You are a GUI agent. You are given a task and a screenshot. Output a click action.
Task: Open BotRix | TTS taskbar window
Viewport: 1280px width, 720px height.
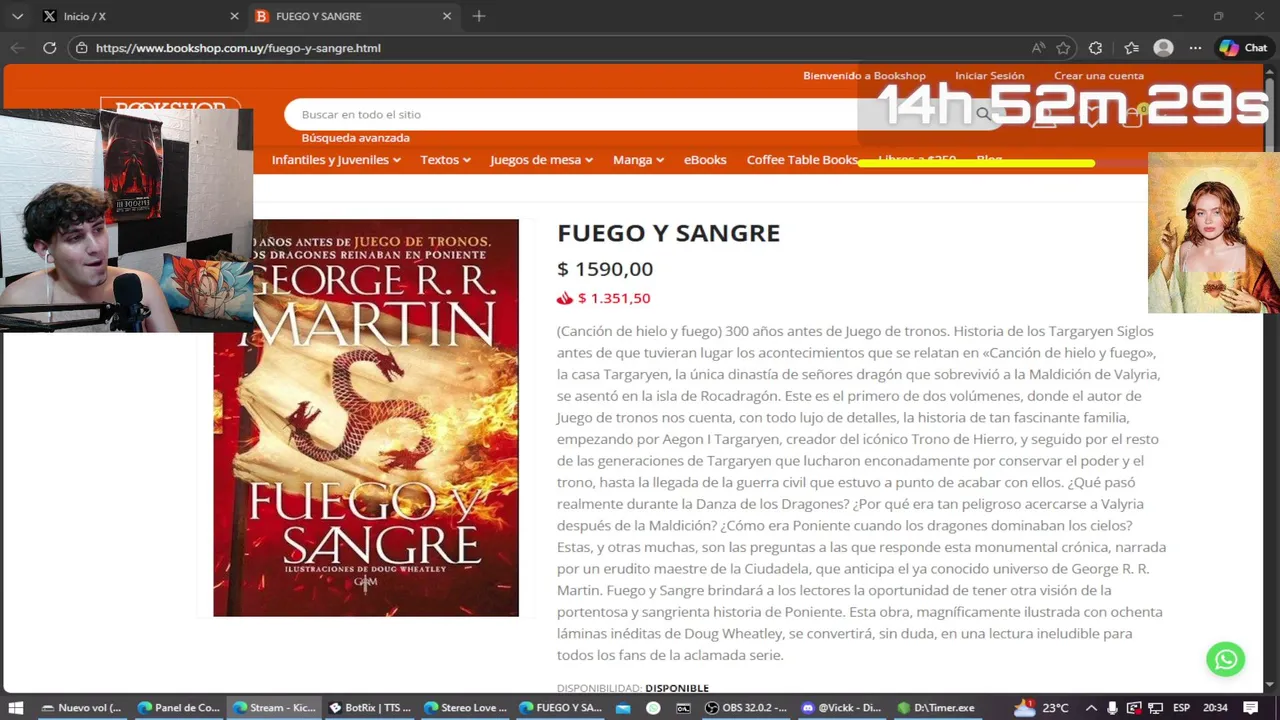(x=370, y=708)
